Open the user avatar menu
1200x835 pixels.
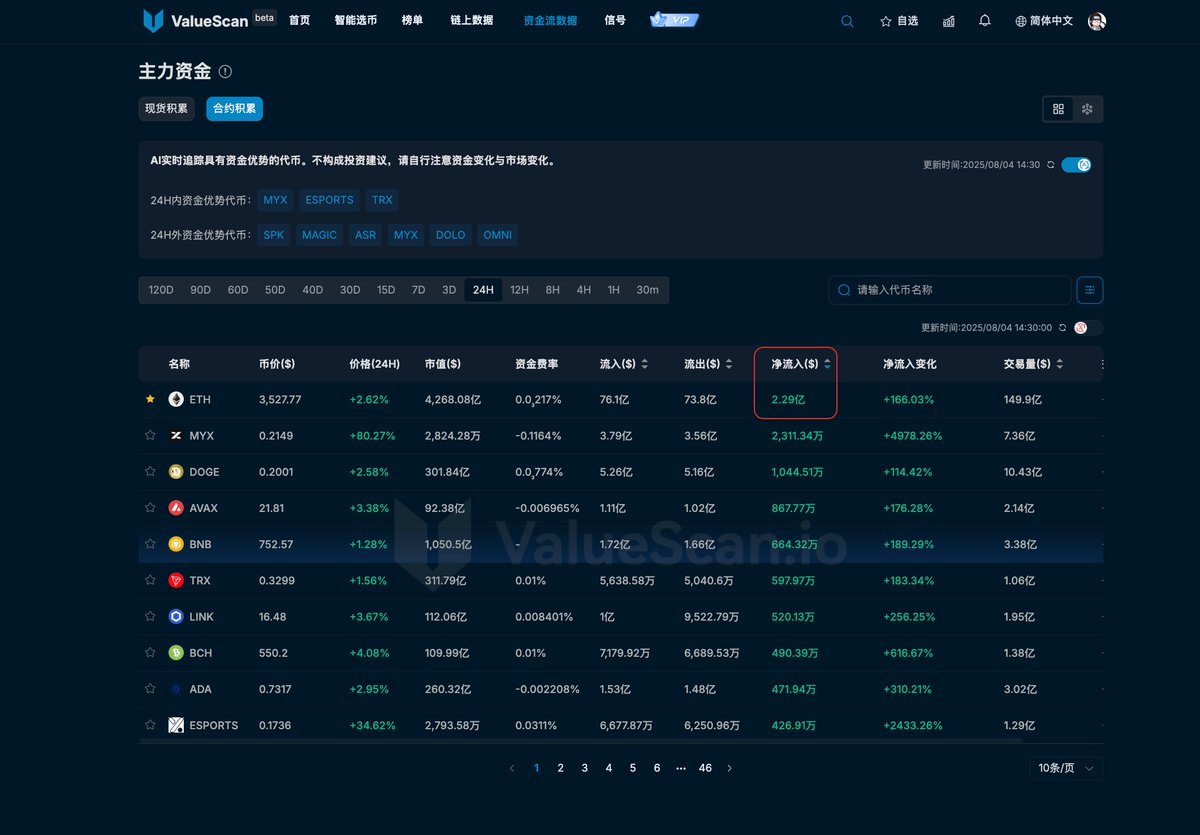point(1097,21)
